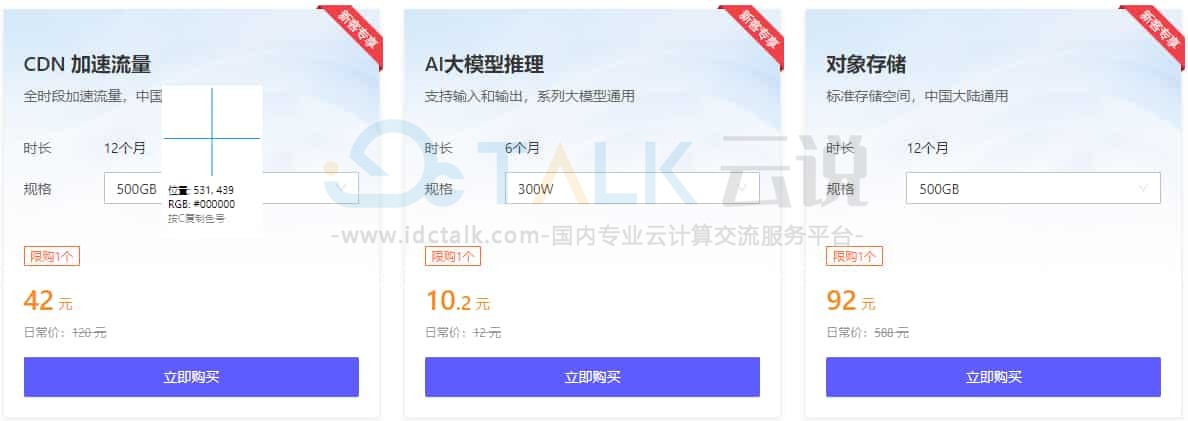Click the 新客专享 ribbon on CDN card
The width and height of the screenshot is (1188, 421).
[x=354, y=32]
